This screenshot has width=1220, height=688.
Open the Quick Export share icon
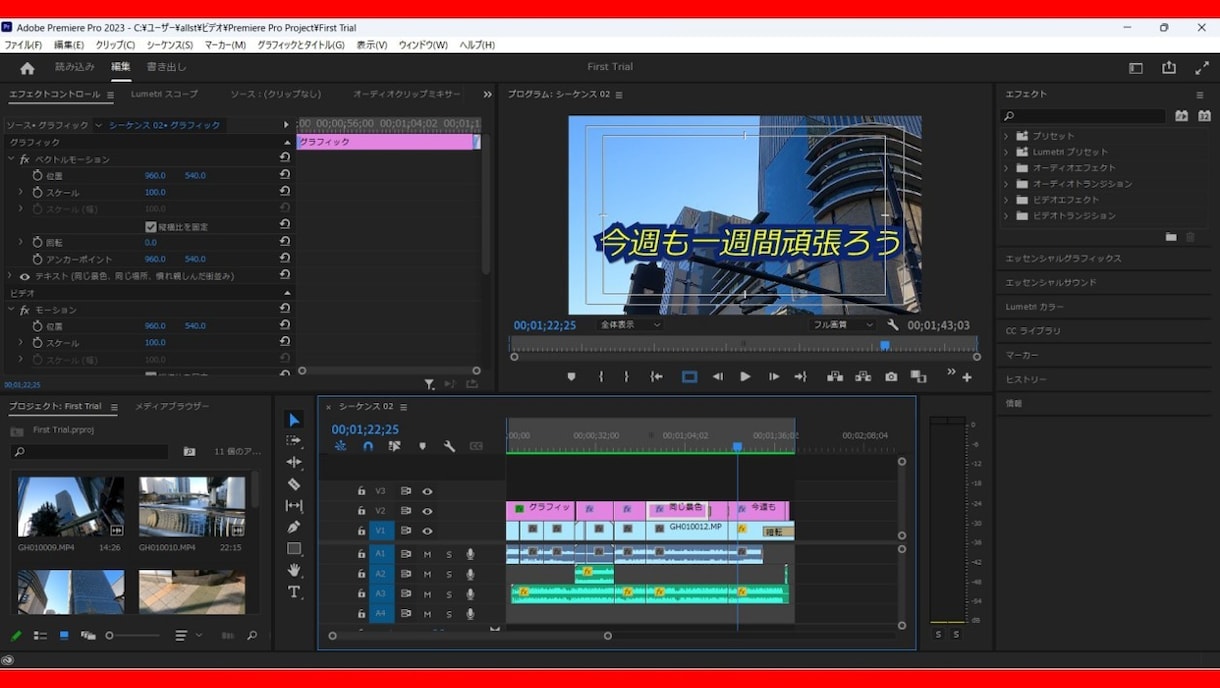1169,68
